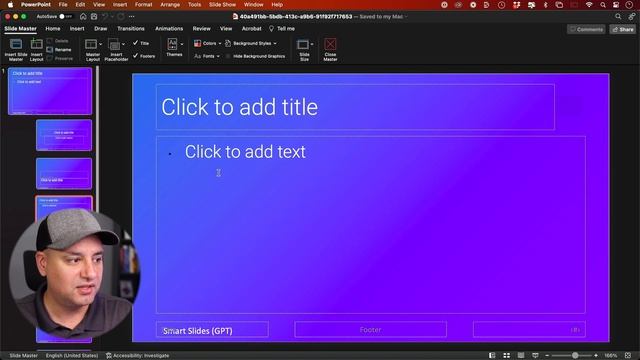Click the Rename layout button
This screenshot has width=640, height=360.
click(59, 50)
